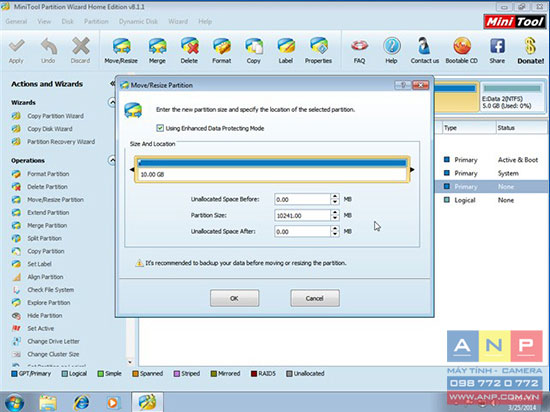The image size is (550, 412).
Task: Click the Copy toolbar icon
Action: click(254, 50)
